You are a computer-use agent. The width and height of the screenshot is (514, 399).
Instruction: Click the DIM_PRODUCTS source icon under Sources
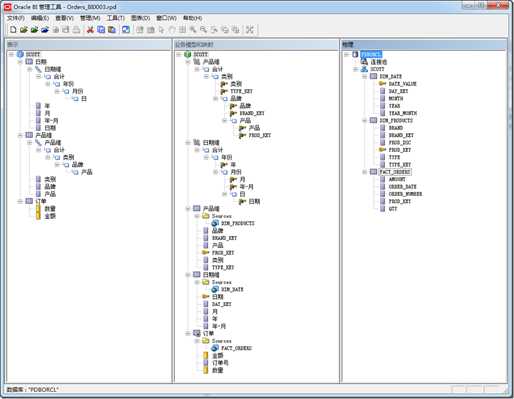point(215,223)
